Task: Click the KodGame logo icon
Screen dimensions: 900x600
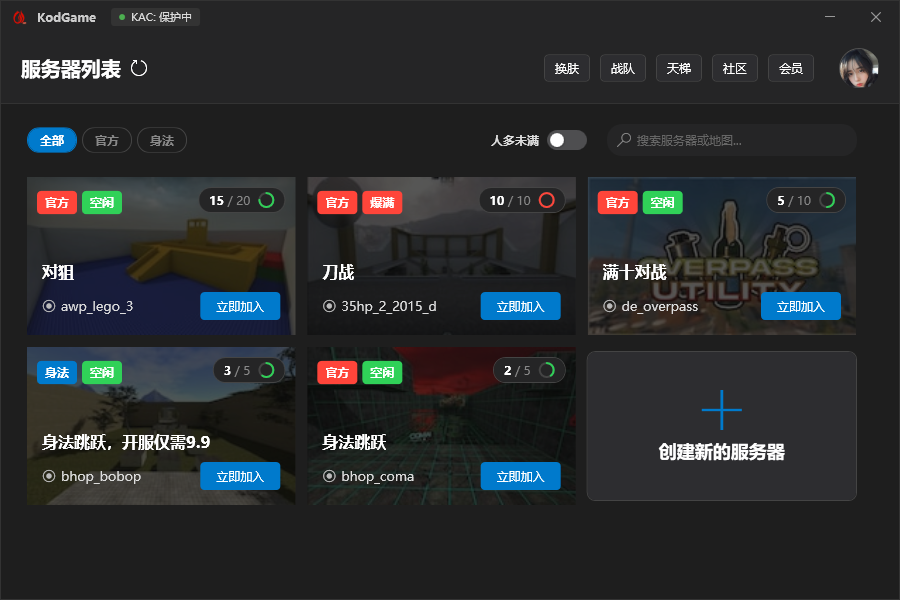Action: tap(18, 17)
